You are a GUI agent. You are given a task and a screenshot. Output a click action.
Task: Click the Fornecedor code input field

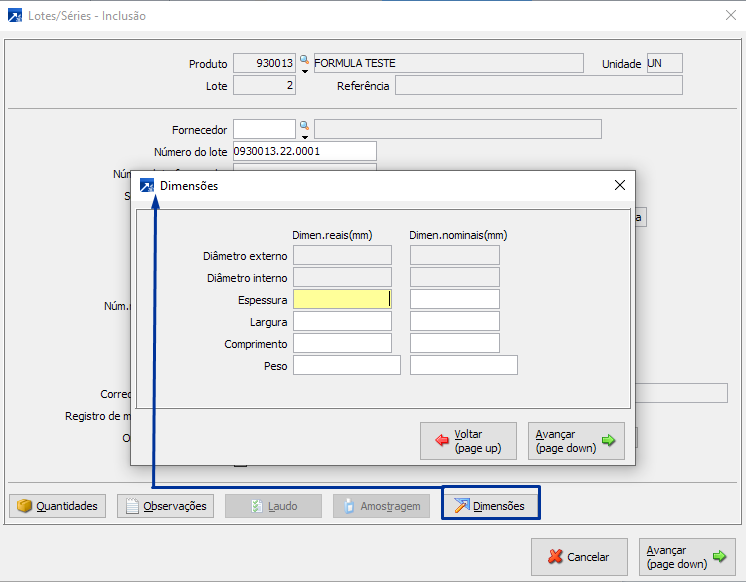coord(264,129)
